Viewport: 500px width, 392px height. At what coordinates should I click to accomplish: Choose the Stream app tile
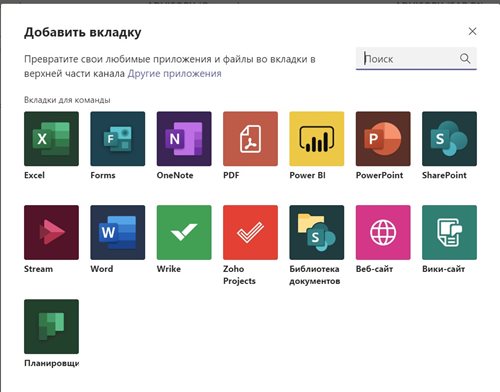(x=51, y=232)
